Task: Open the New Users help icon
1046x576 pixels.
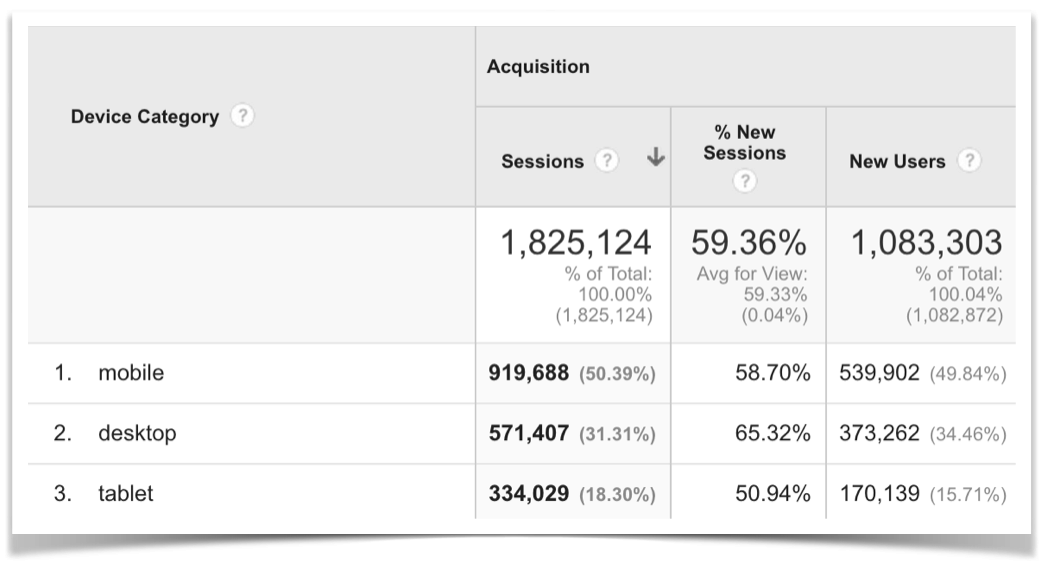Action: tap(967, 161)
